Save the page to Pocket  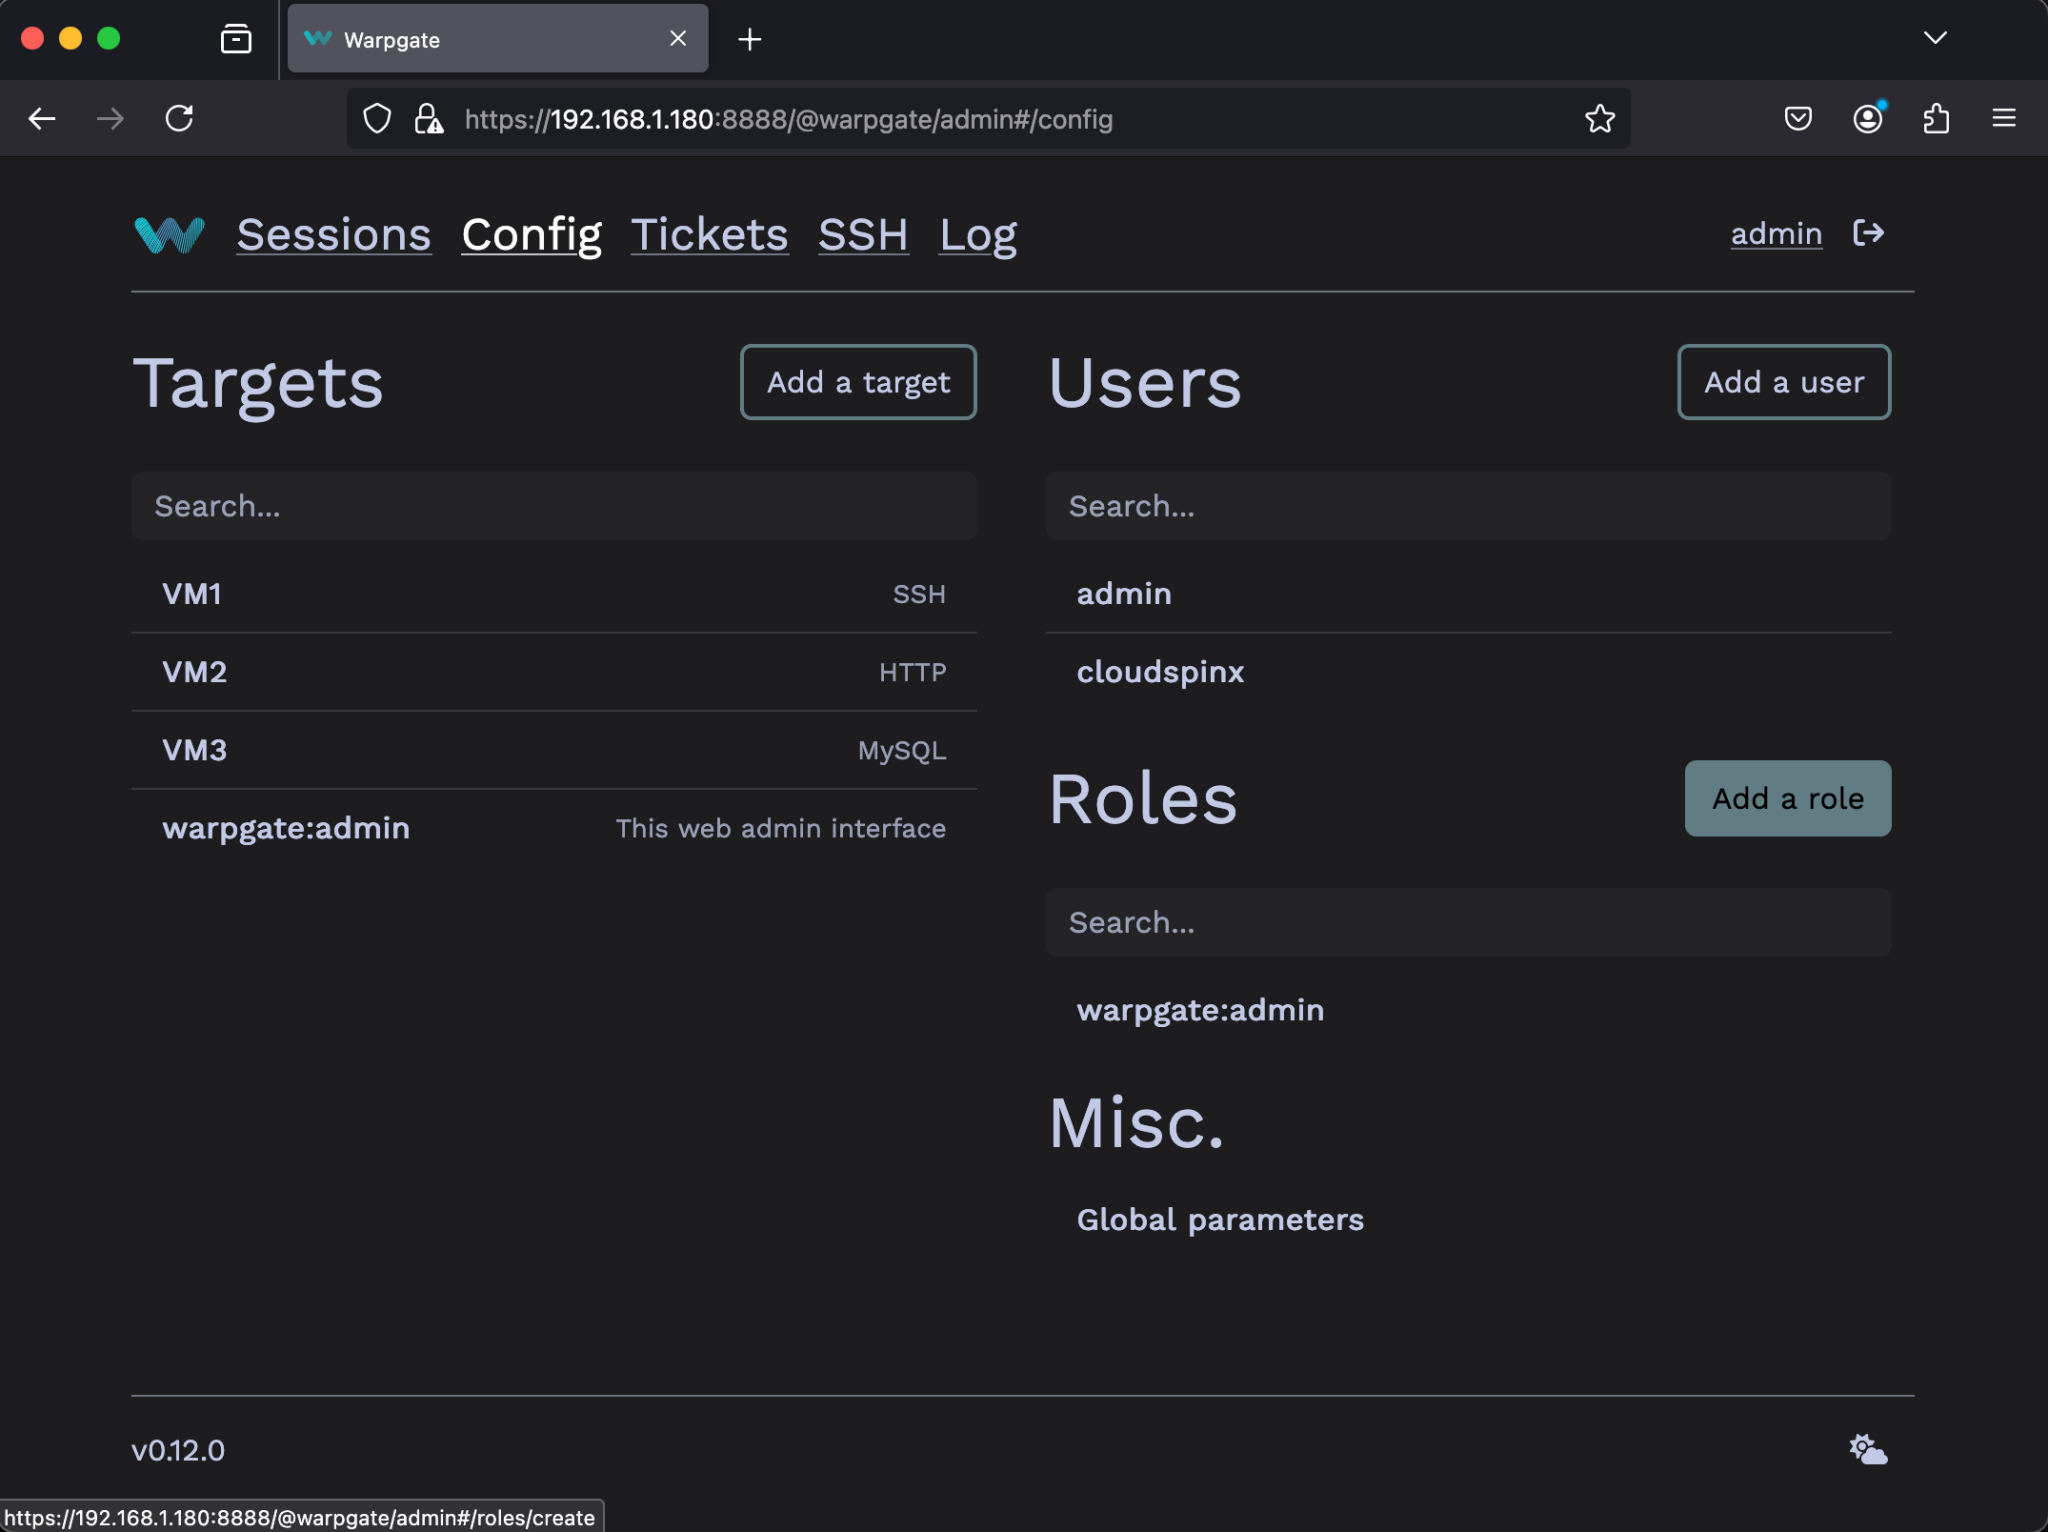point(1797,118)
